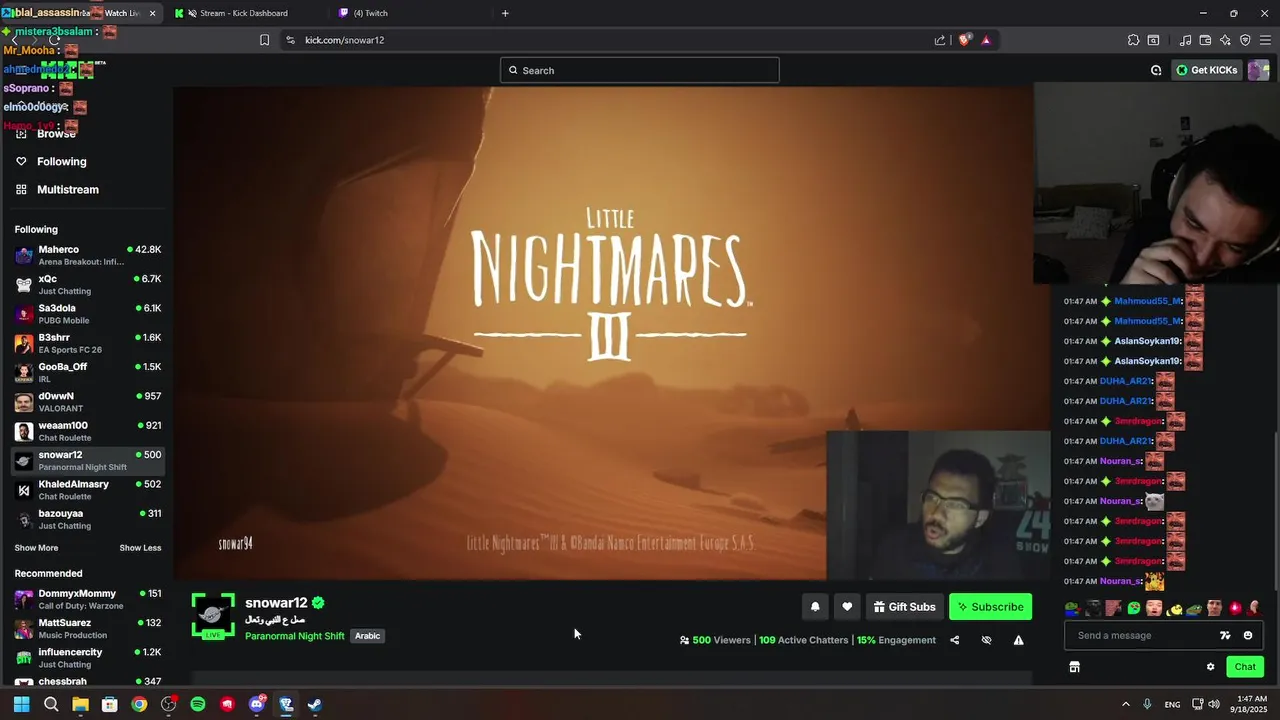1280x720 pixels.
Task: Click the heart follow icon
Action: pos(847,607)
